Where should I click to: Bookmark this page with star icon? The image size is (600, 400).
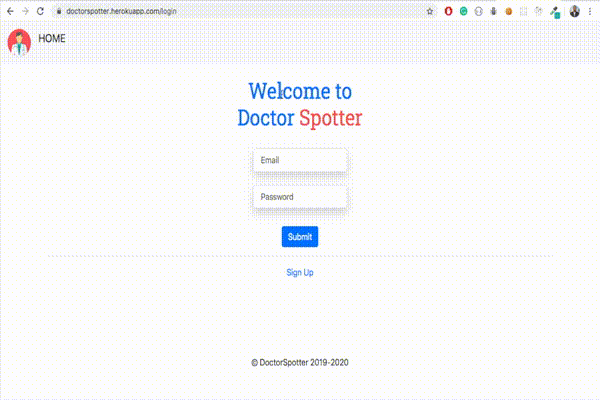[430, 11]
